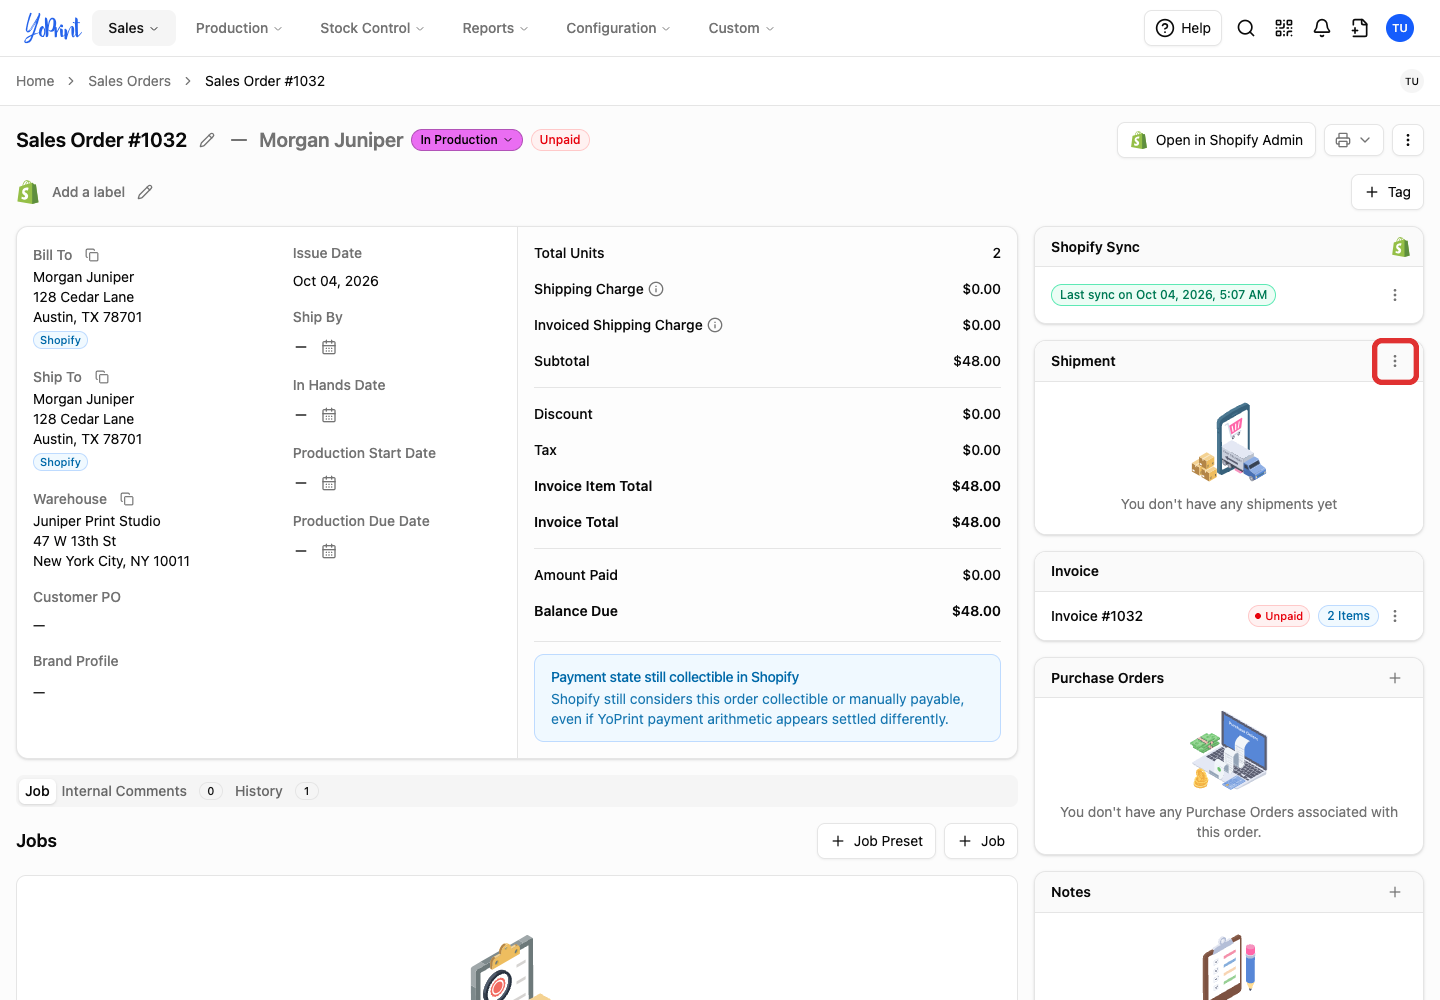Screen dimensions: 1440x1000
Task: Open the TU user avatar menu
Action: click(1400, 28)
